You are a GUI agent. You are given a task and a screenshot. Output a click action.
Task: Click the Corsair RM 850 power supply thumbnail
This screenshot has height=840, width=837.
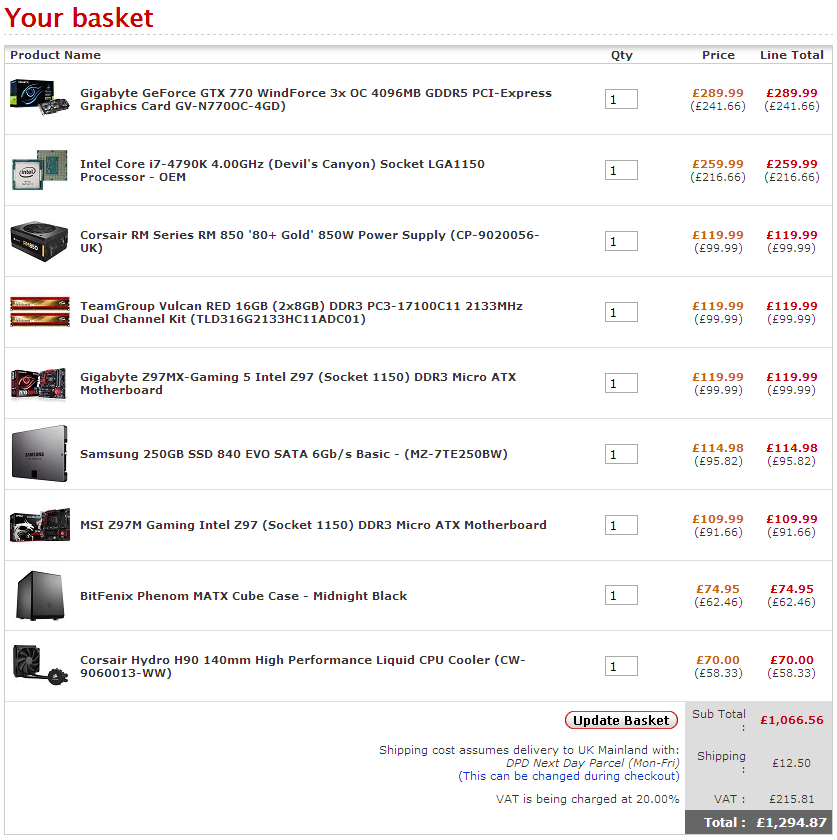(40, 242)
